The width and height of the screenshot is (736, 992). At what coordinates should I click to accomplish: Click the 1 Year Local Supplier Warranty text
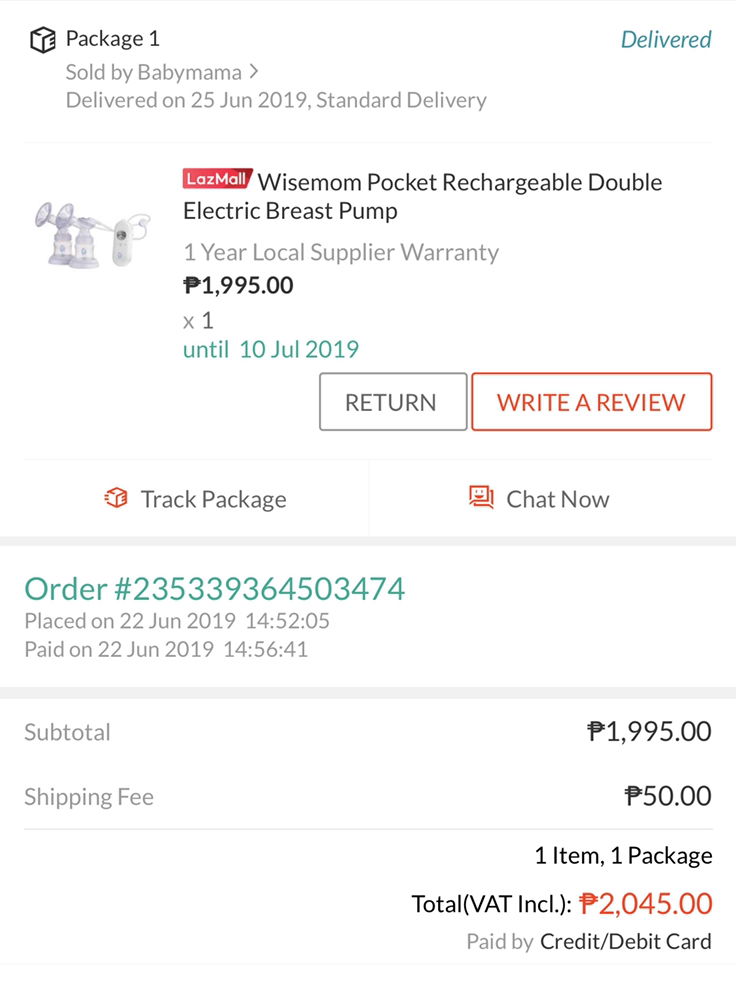point(340,252)
